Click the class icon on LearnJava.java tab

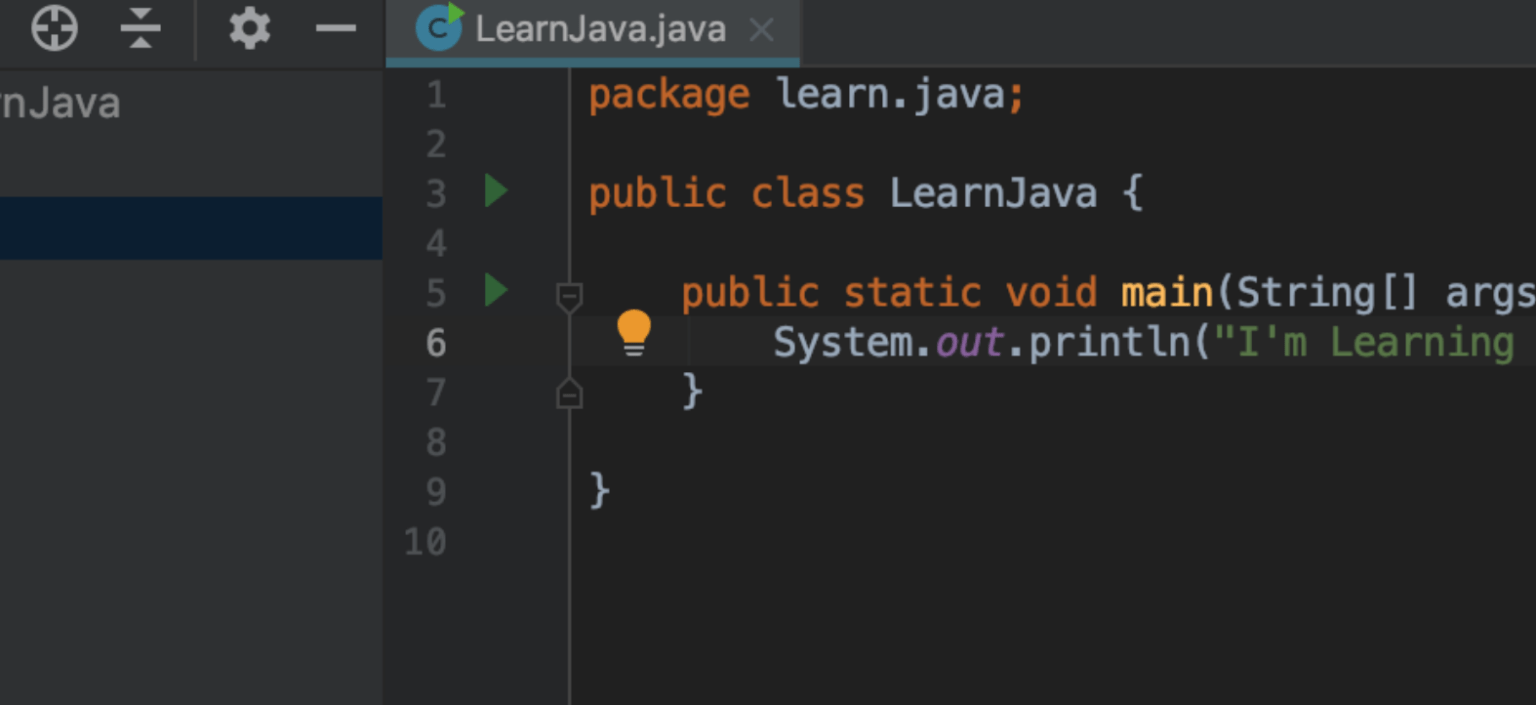tap(440, 29)
